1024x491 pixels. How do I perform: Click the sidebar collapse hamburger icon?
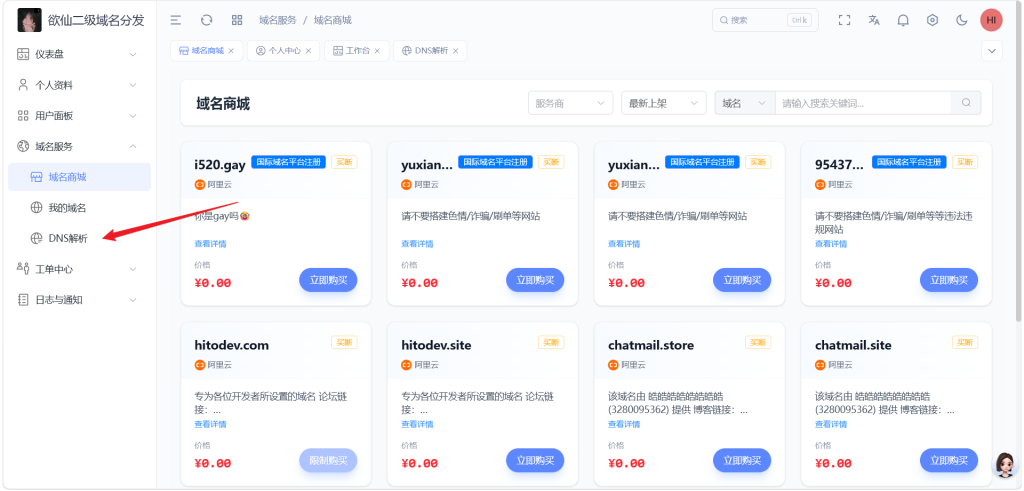(x=176, y=20)
